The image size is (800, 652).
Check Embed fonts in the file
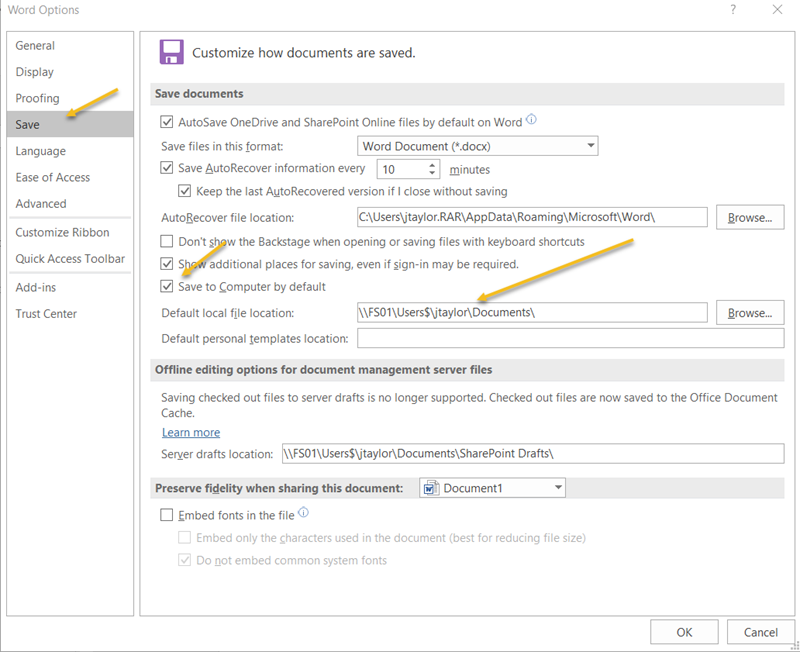point(167,515)
